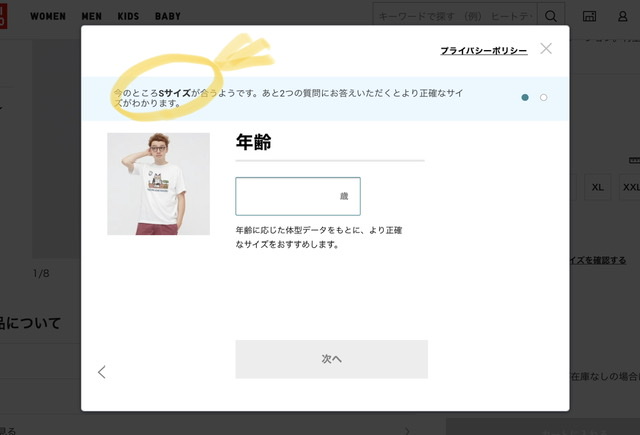Viewport: 640px width, 435px height.
Task: Open the user account icon
Action: coord(623,16)
